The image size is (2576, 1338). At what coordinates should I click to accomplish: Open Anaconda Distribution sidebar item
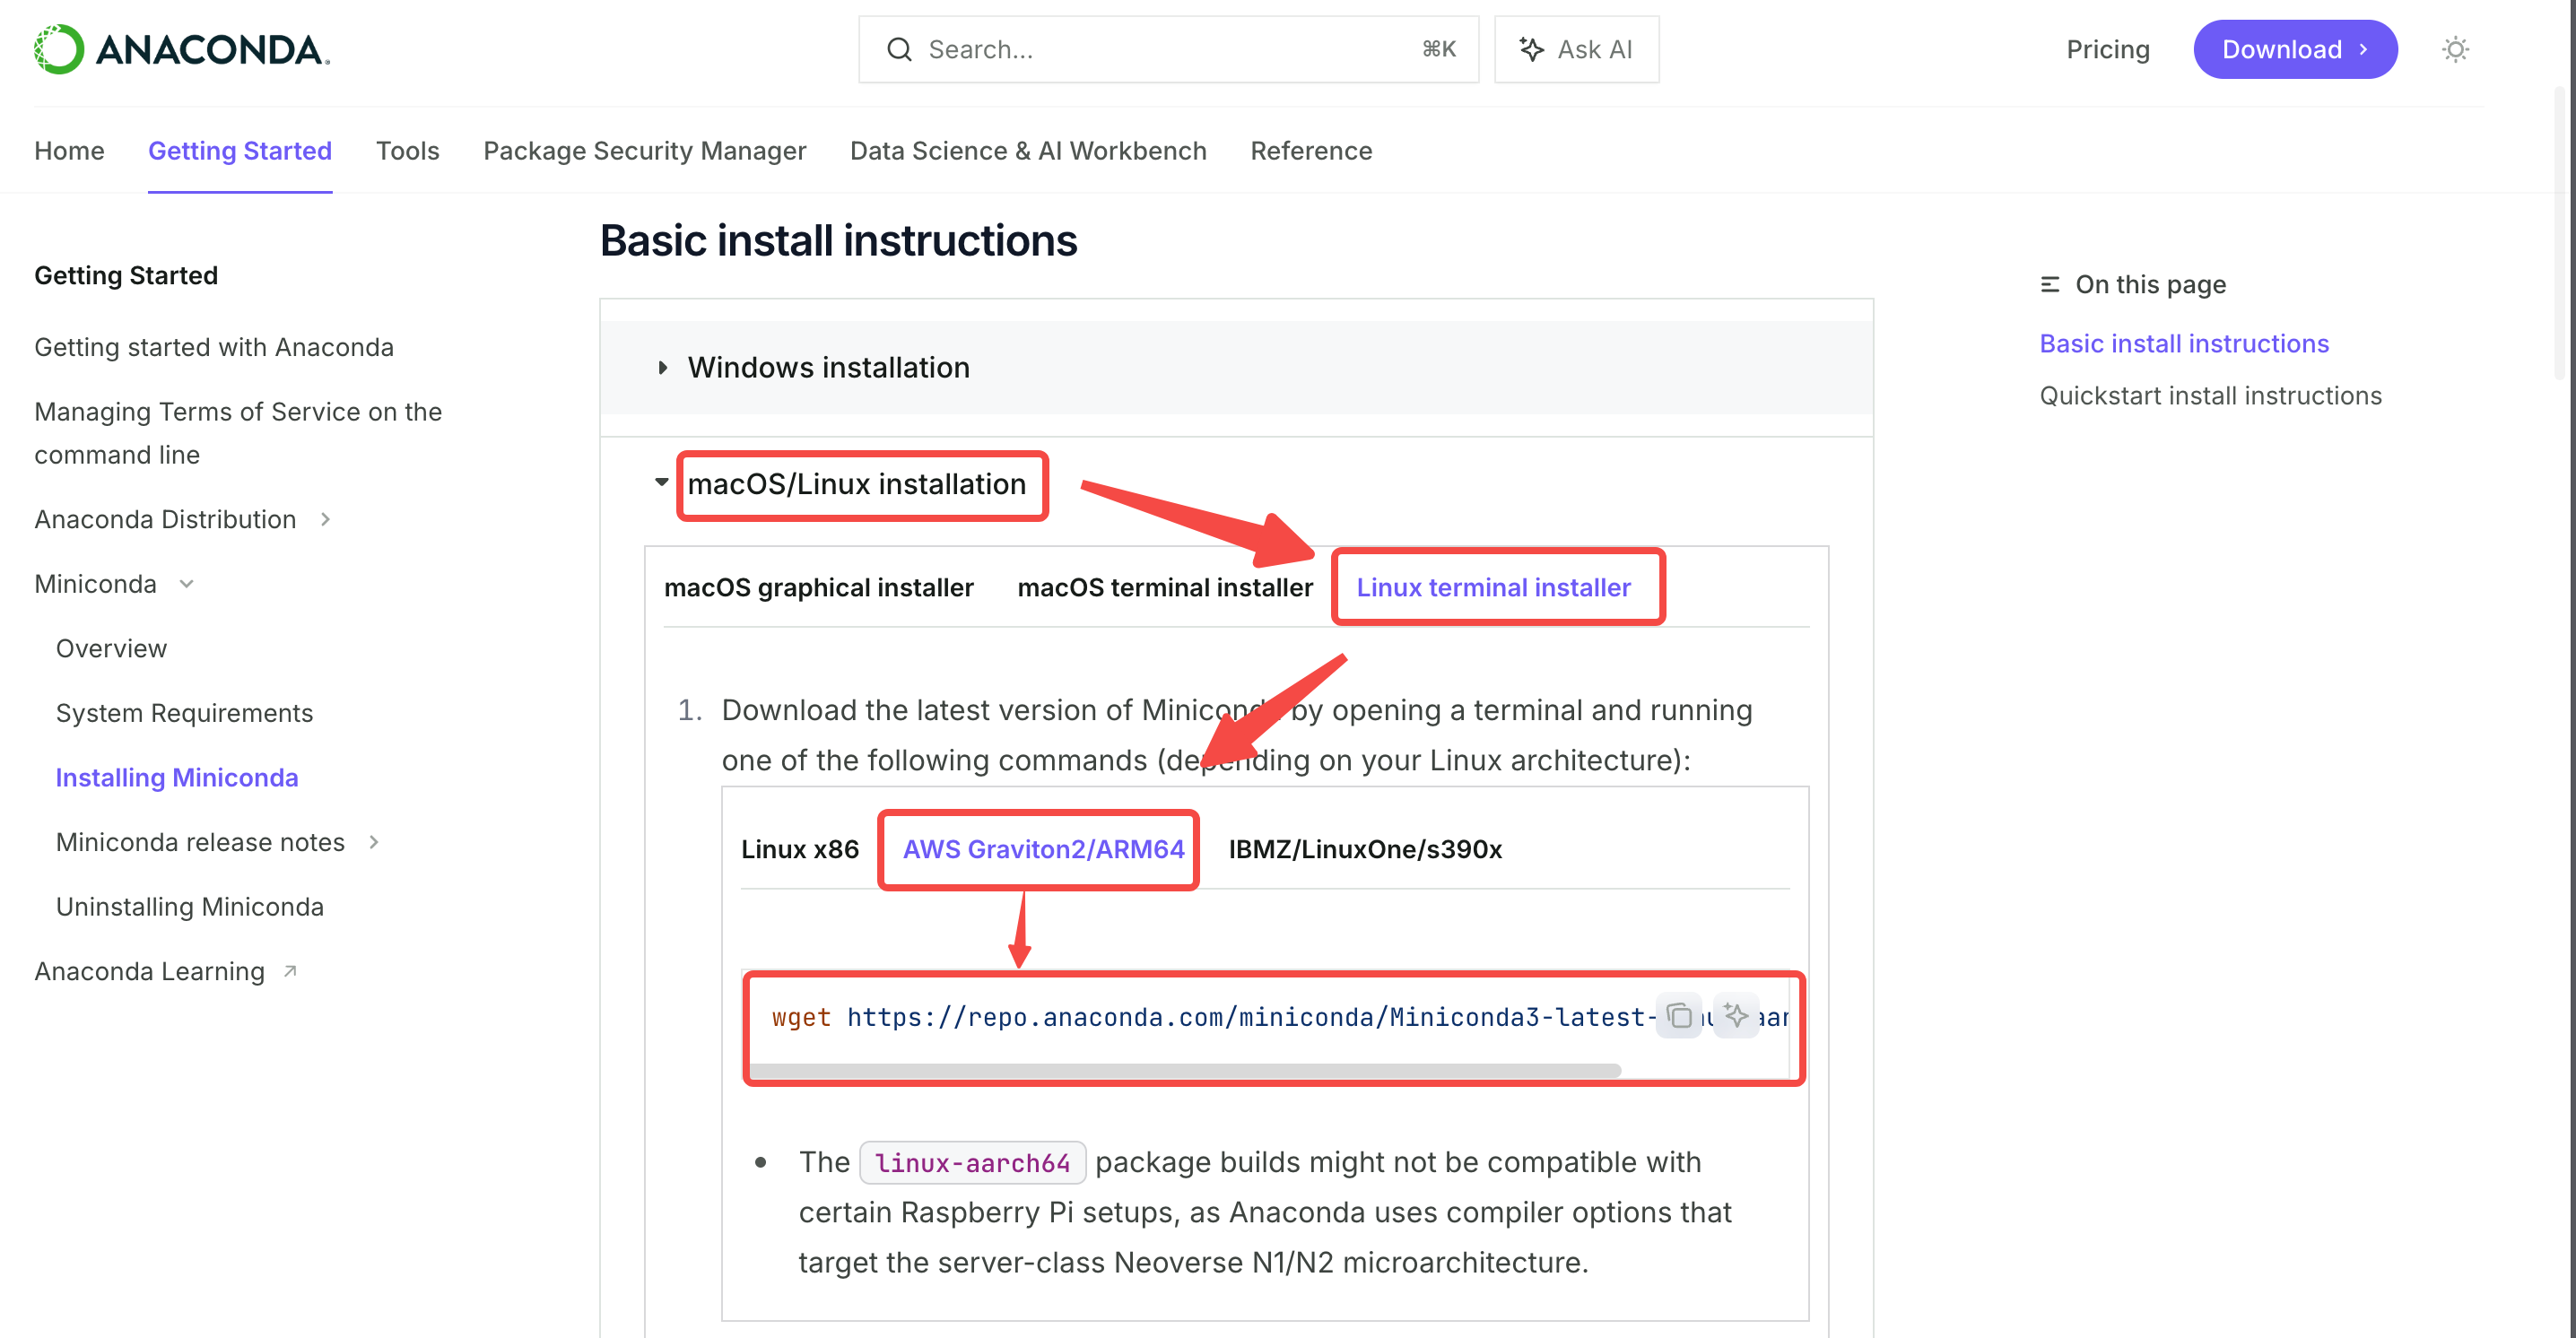pos(165,519)
